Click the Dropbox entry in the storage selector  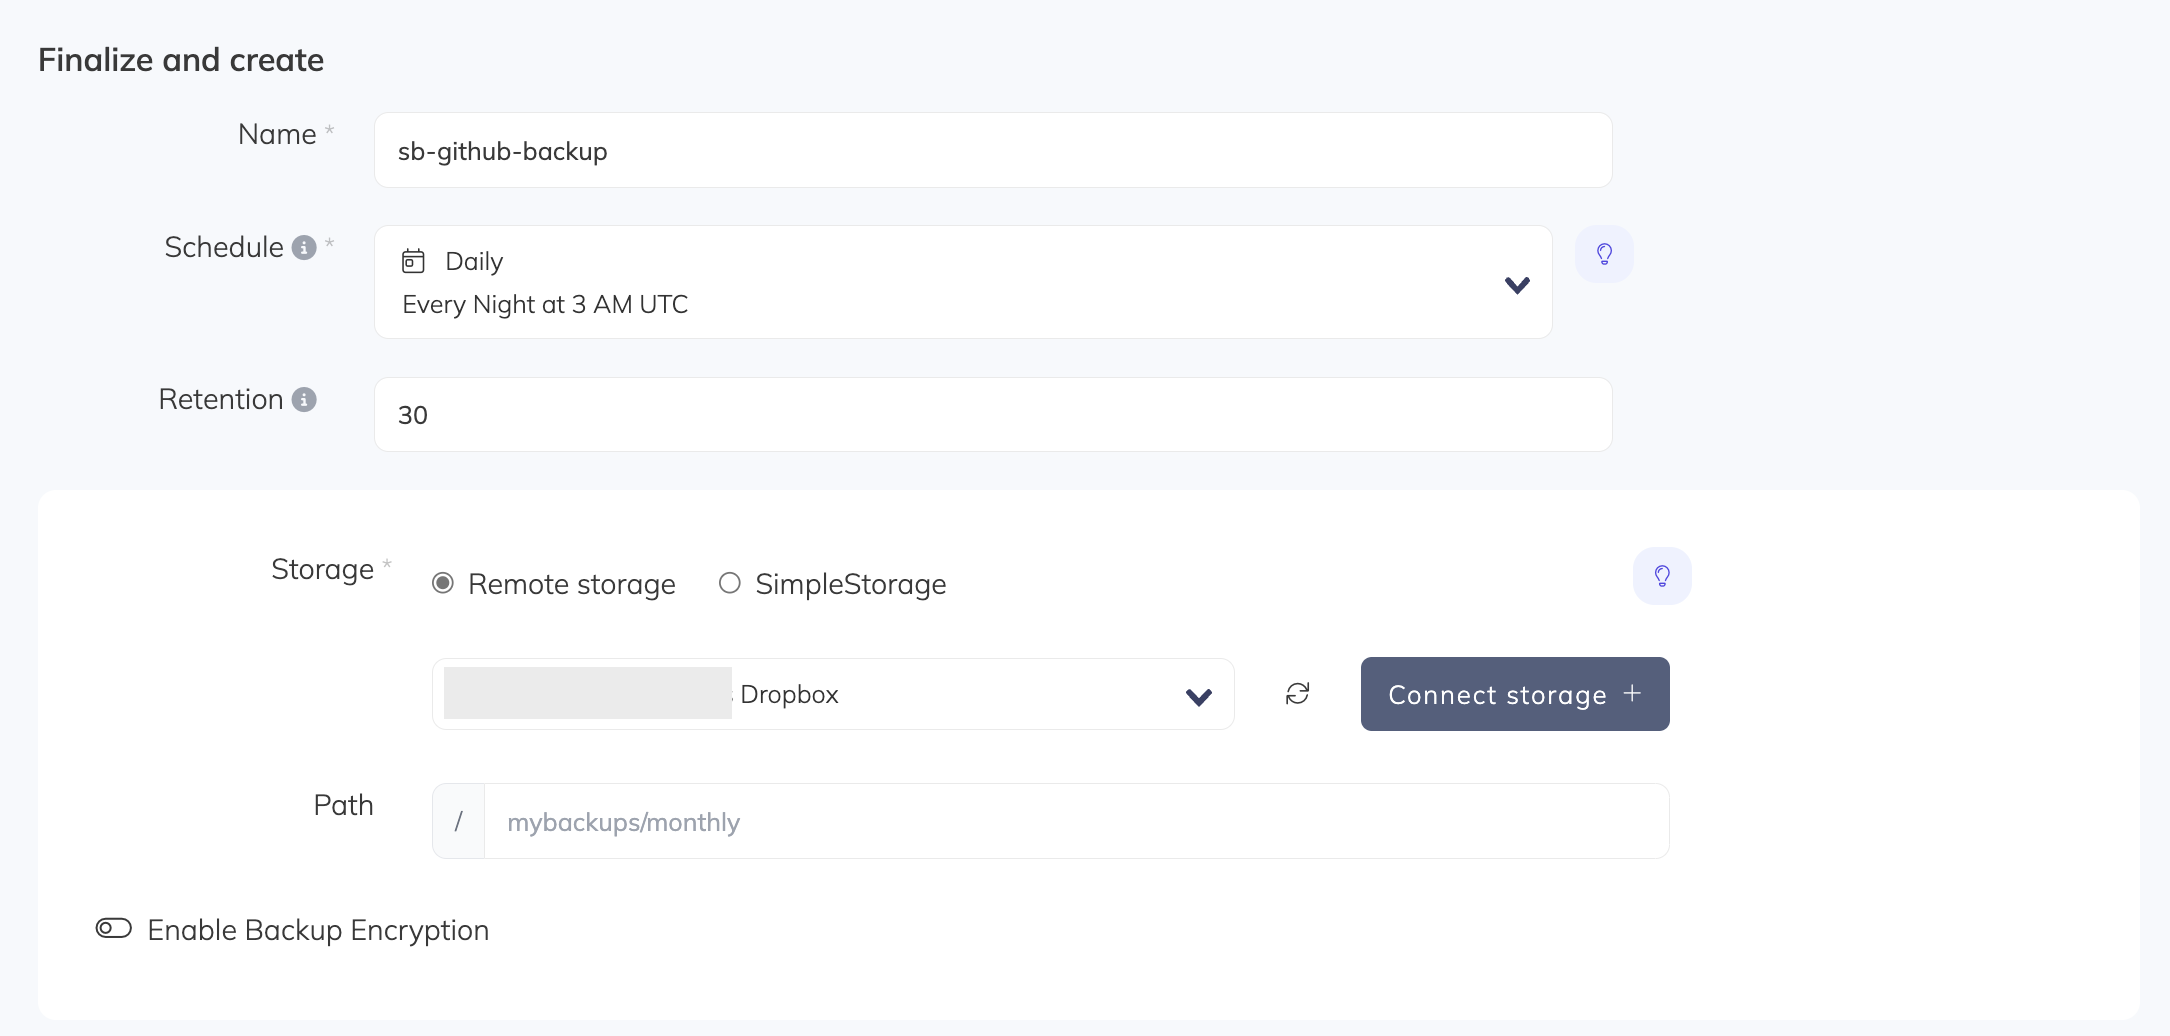789,695
